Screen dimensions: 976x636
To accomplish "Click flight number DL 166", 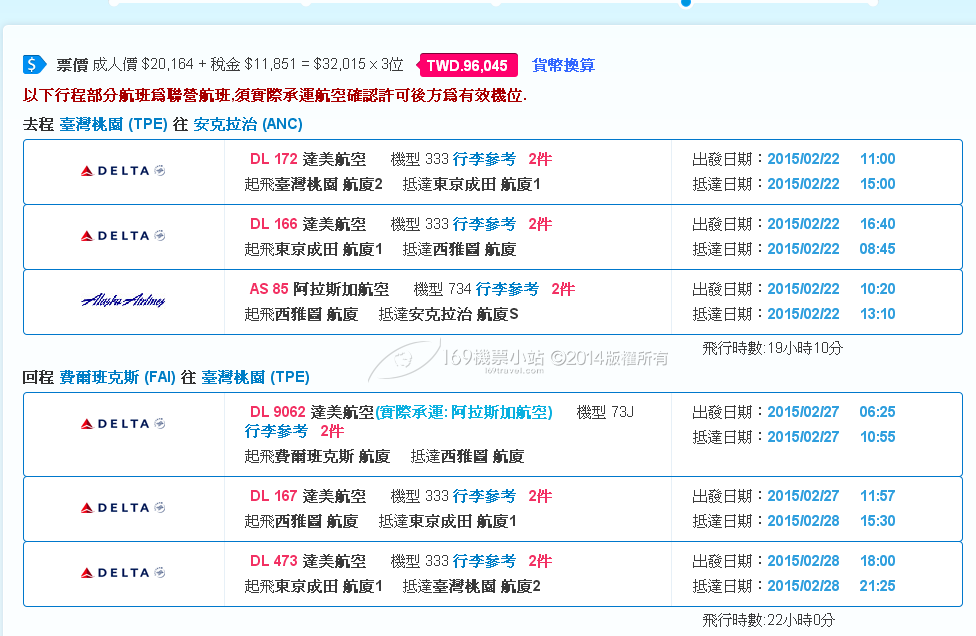I will tap(274, 224).
